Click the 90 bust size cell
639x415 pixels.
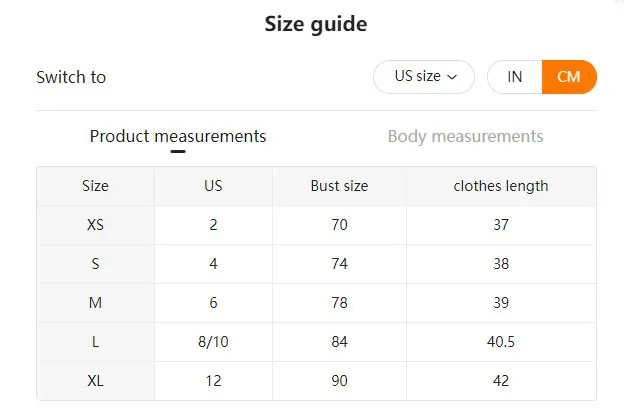(339, 381)
